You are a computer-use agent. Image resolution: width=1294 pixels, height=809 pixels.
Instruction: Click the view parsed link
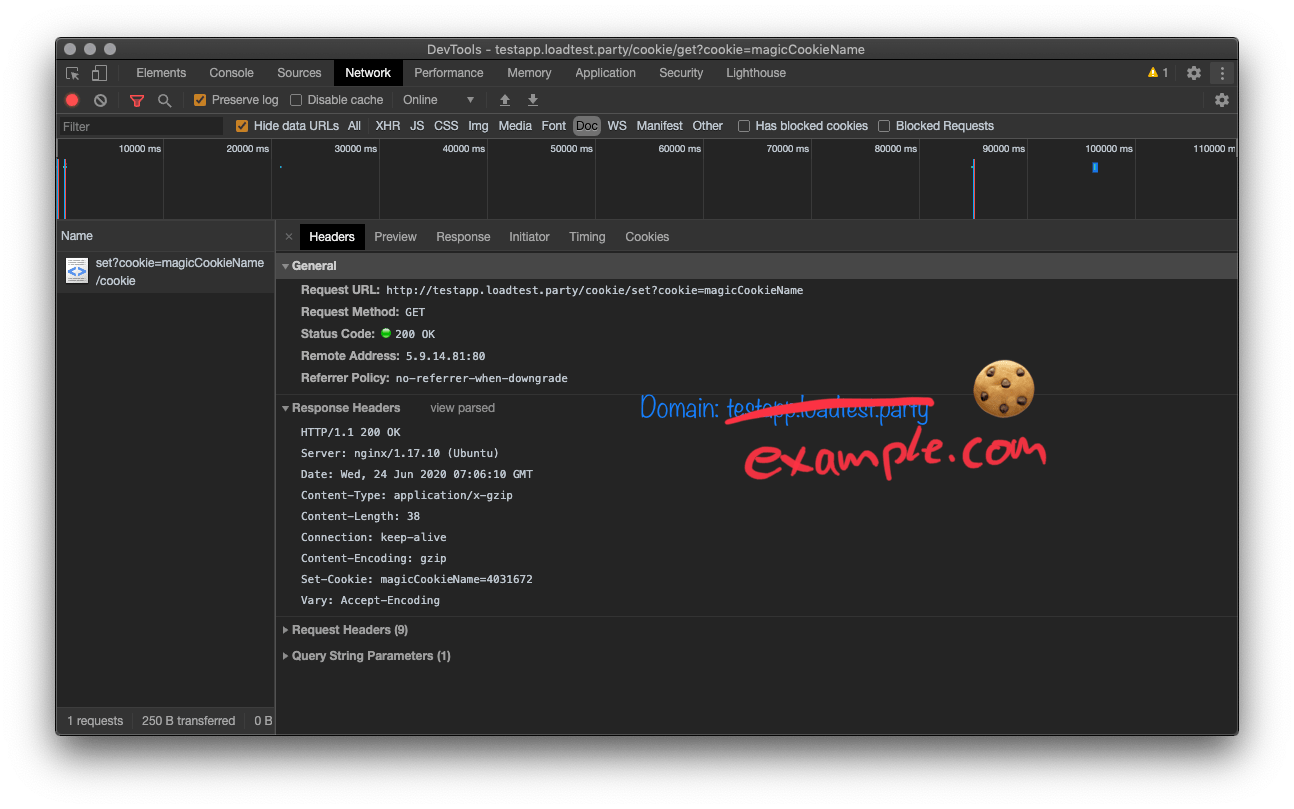coord(462,407)
